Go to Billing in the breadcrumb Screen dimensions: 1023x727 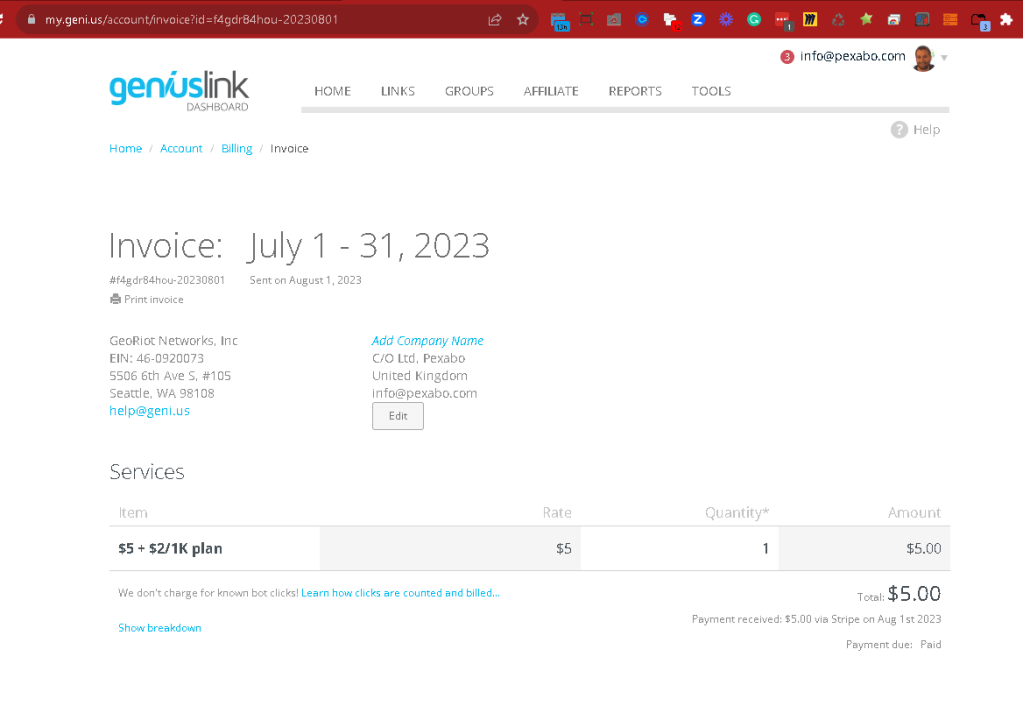point(237,148)
